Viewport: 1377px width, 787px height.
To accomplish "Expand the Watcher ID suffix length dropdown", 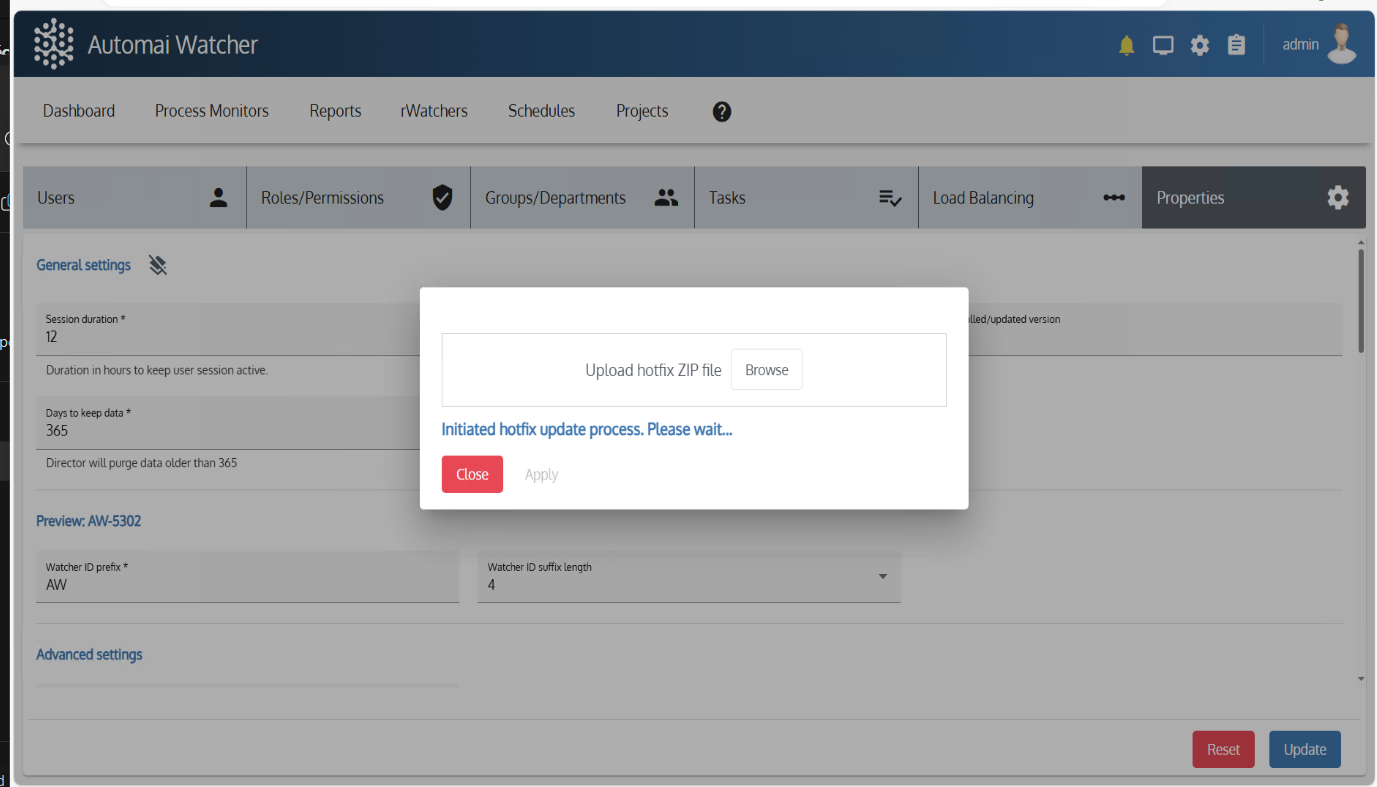I will pos(689,577).
